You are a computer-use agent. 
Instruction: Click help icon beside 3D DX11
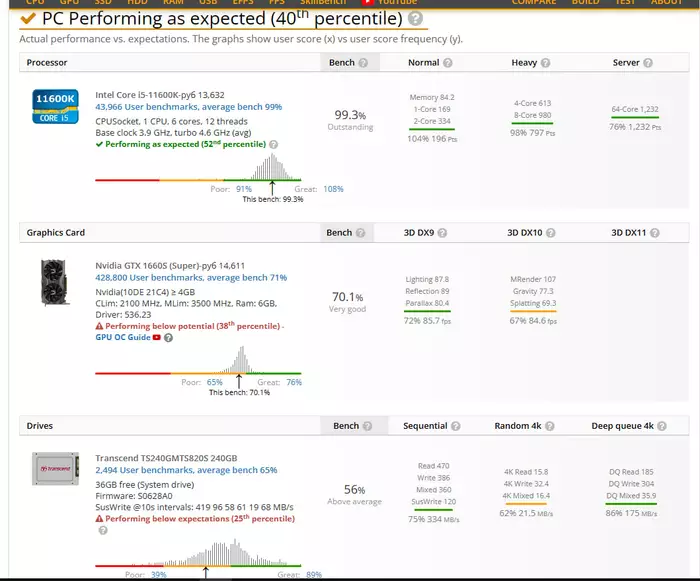[655, 233]
